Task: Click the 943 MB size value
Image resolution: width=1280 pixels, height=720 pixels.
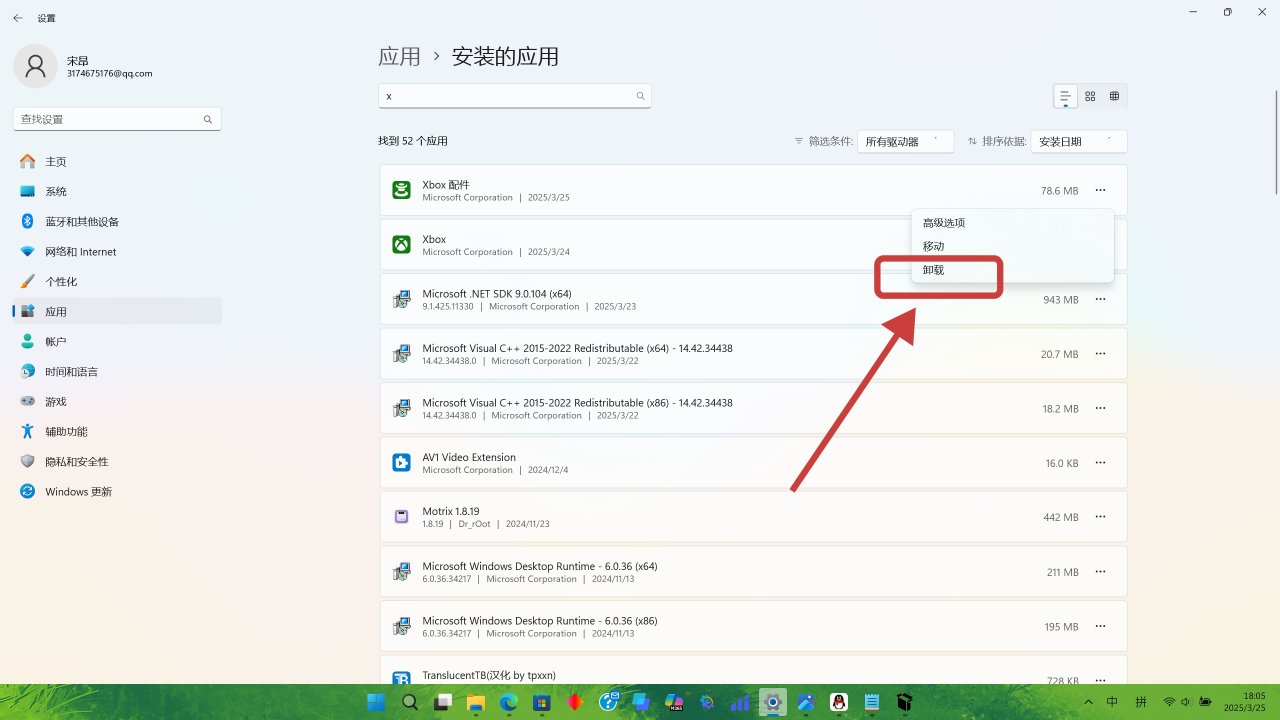Action: coord(1061,299)
